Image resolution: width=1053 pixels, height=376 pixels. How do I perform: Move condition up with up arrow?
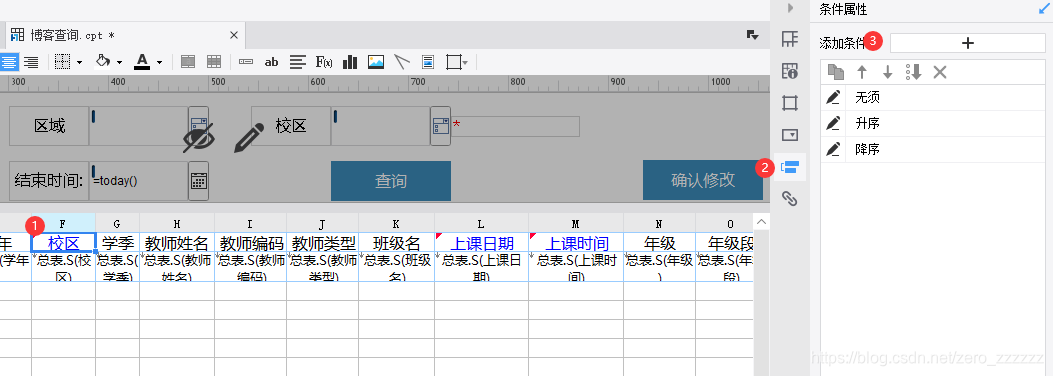tap(862, 72)
